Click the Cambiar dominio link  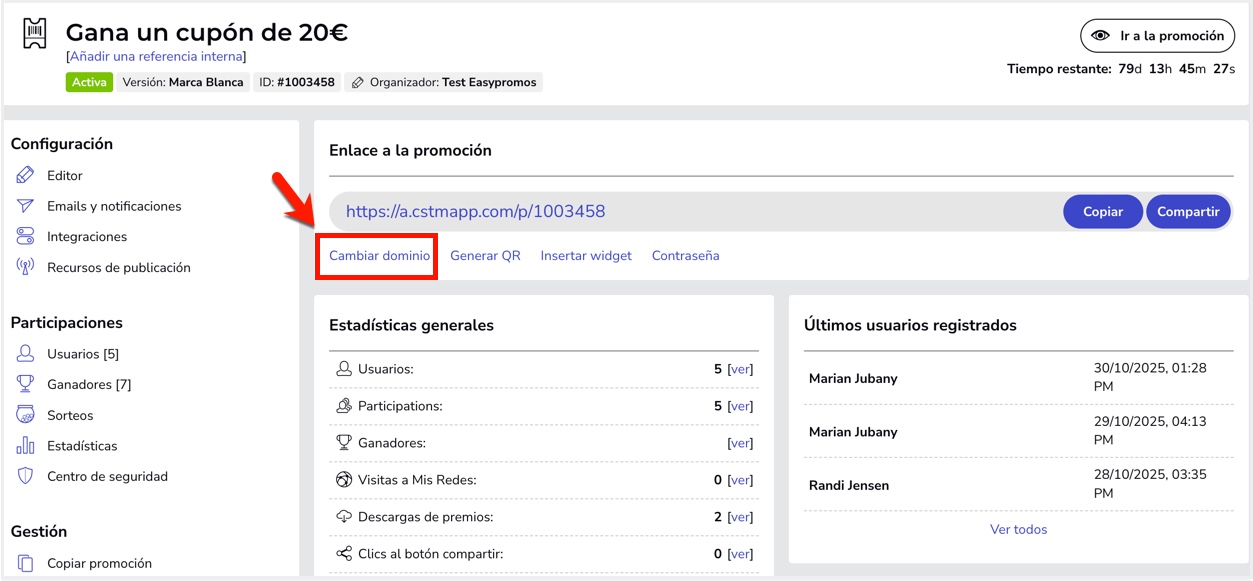coord(380,256)
